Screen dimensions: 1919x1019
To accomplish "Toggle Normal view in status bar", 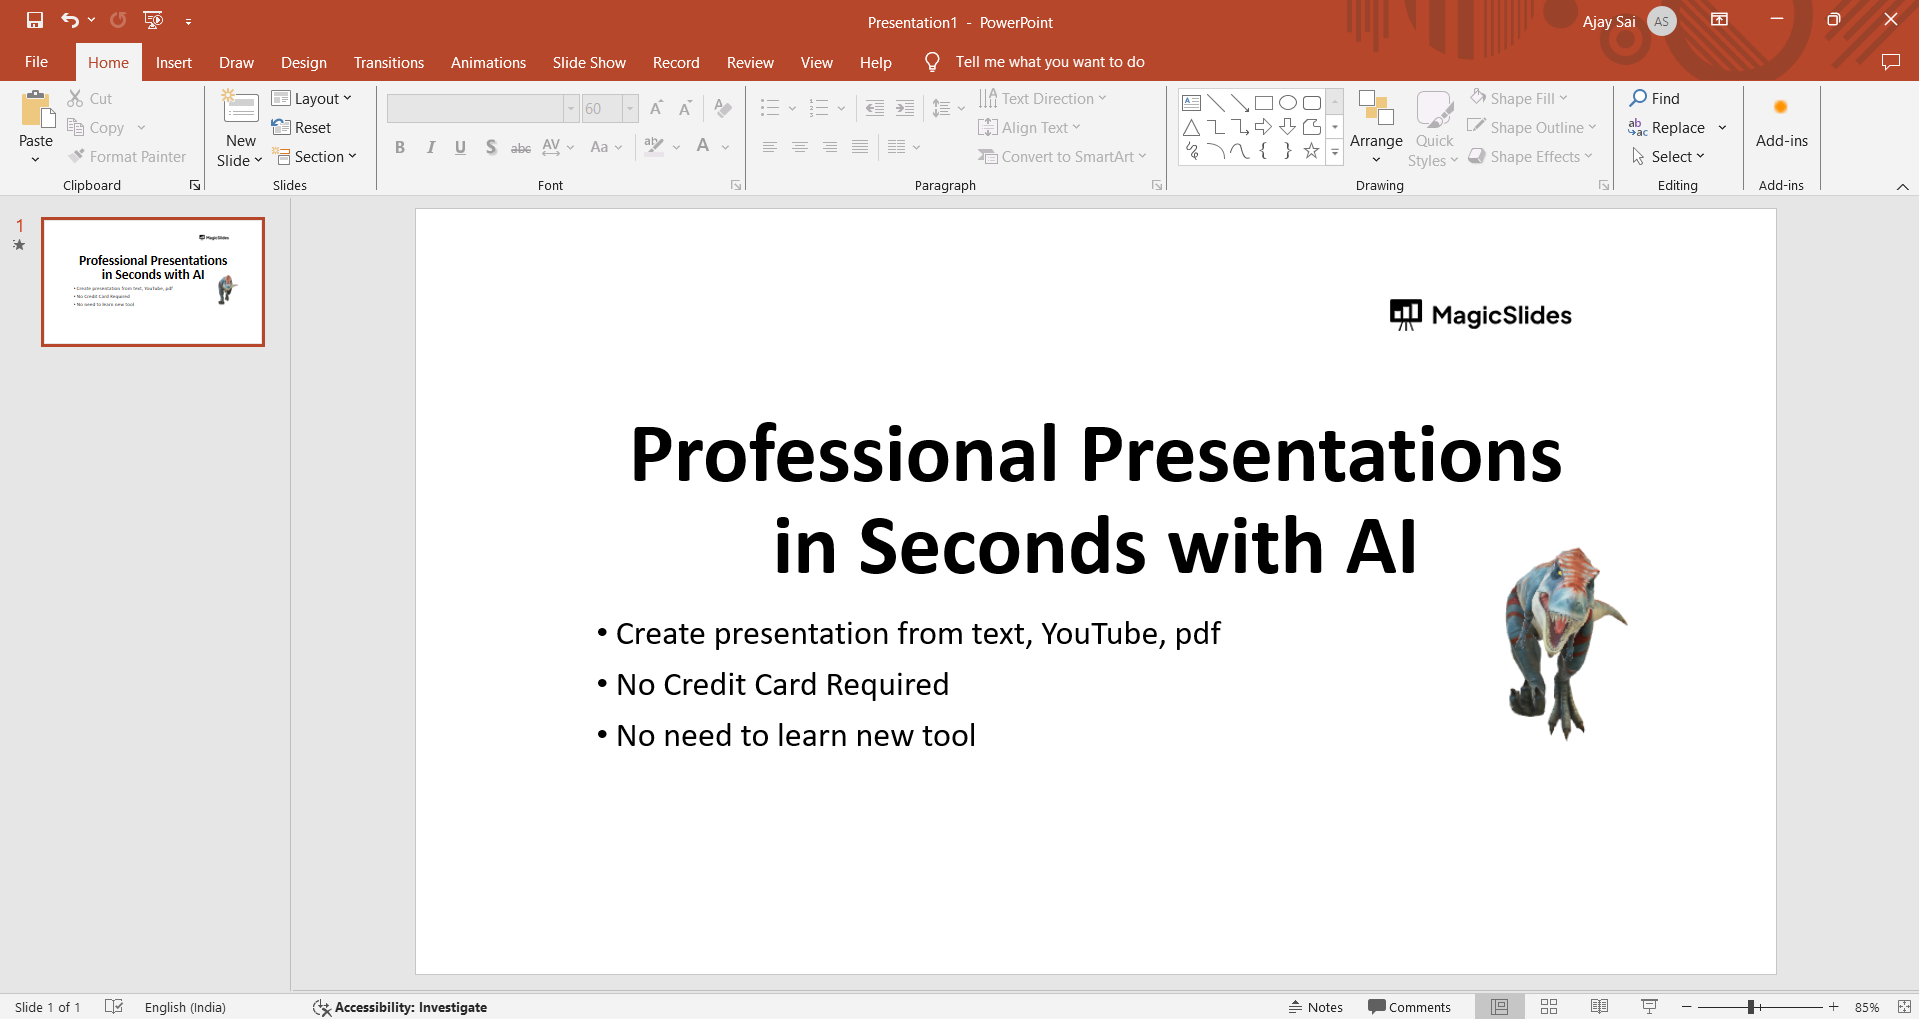I will (1499, 1007).
